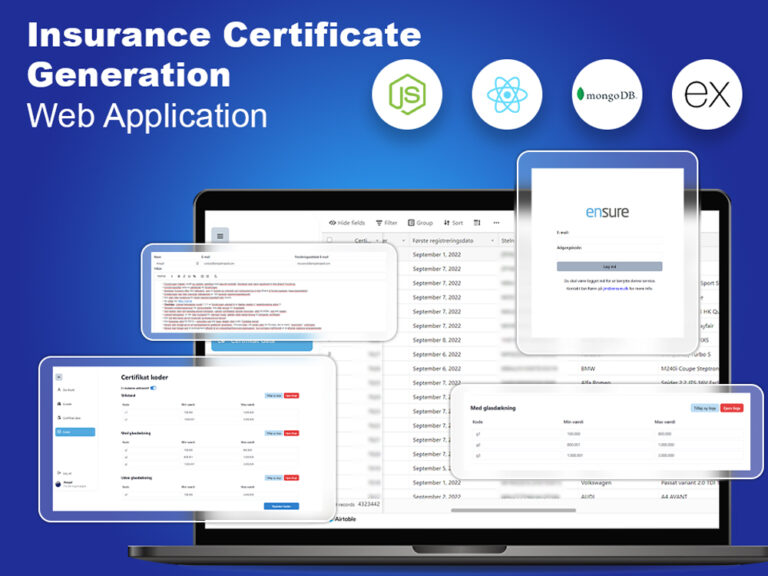Select the BMW make cell

tap(588, 368)
